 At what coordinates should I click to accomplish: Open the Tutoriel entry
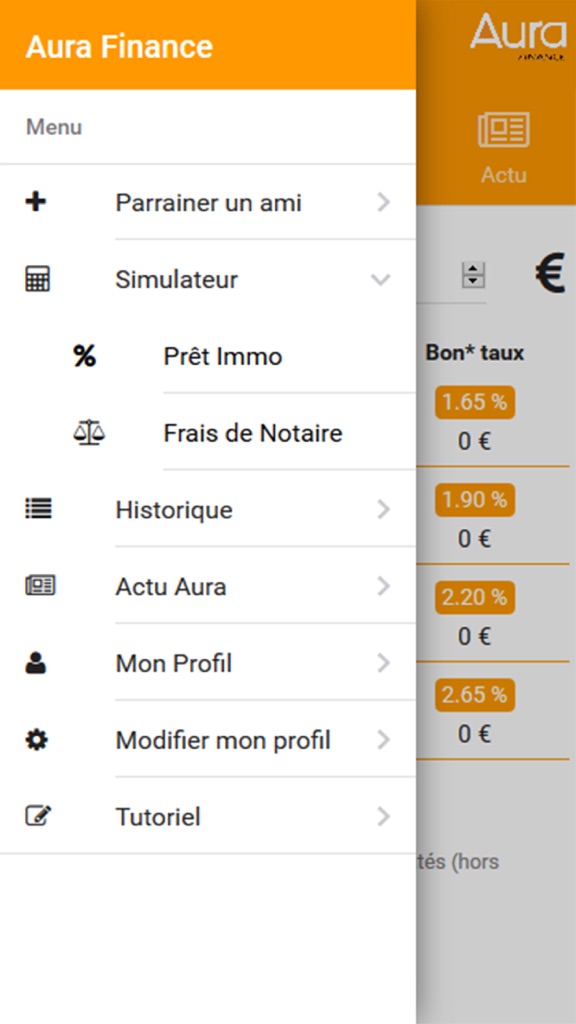tap(208, 816)
